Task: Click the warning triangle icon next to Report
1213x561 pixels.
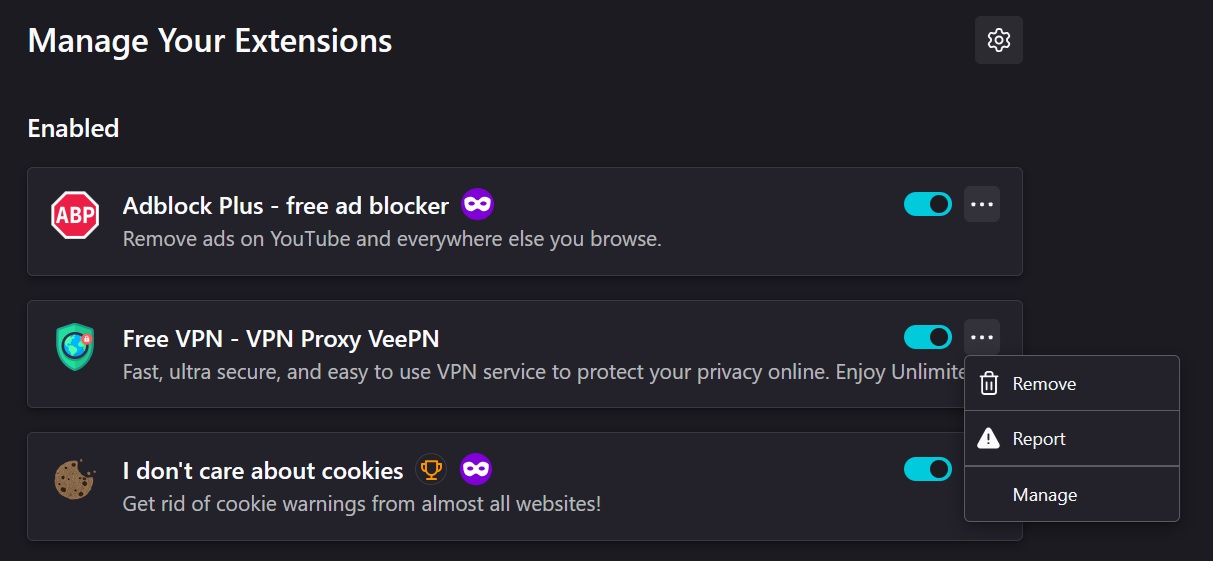Action: click(989, 439)
